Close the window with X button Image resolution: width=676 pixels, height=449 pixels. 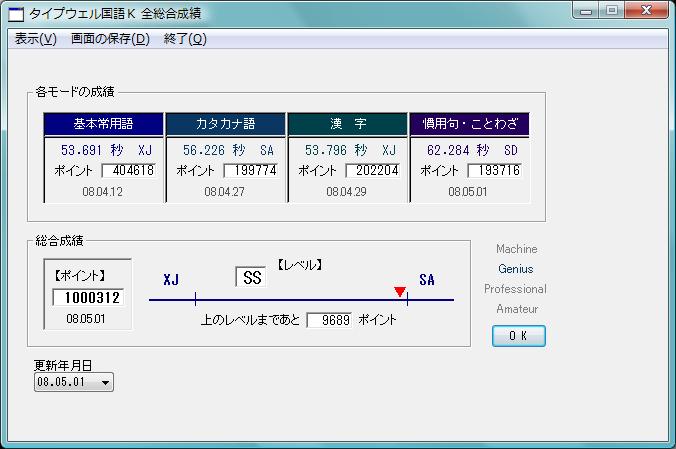point(646,11)
